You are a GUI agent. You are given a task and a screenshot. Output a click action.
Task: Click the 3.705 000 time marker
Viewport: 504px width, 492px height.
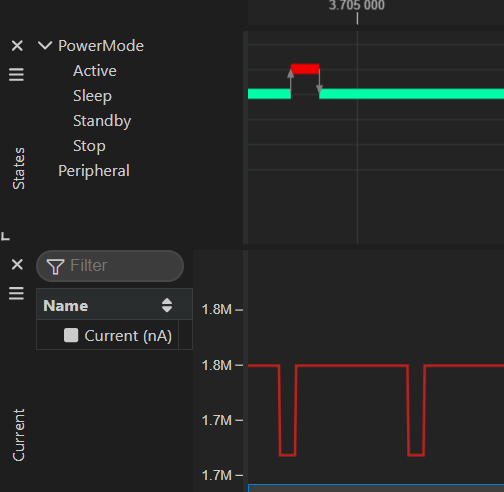(x=357, y=5)
